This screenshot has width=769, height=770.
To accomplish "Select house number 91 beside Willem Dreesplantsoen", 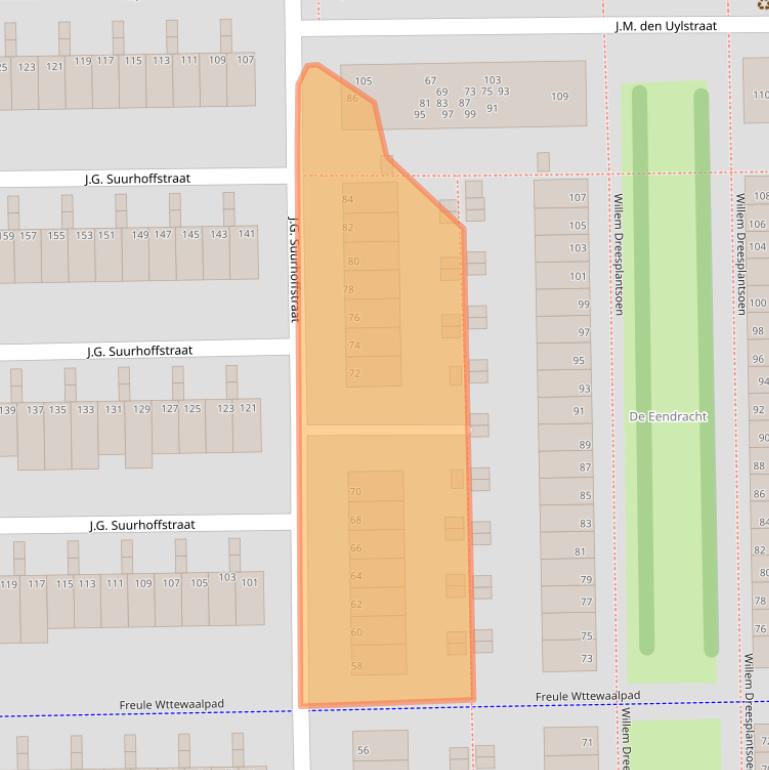I will (578, 411).
